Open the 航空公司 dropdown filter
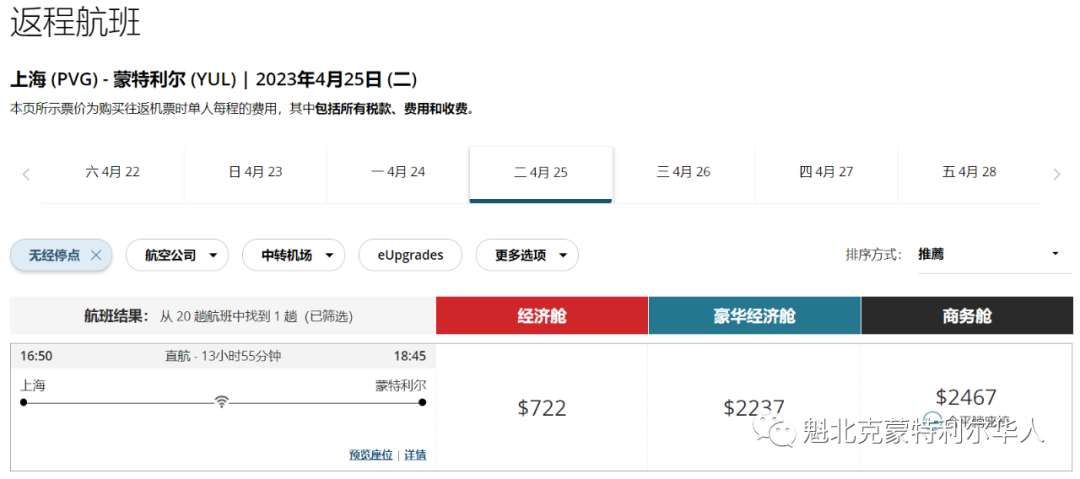This screenshot has height=479, width=1080. [x=176, y=255]
